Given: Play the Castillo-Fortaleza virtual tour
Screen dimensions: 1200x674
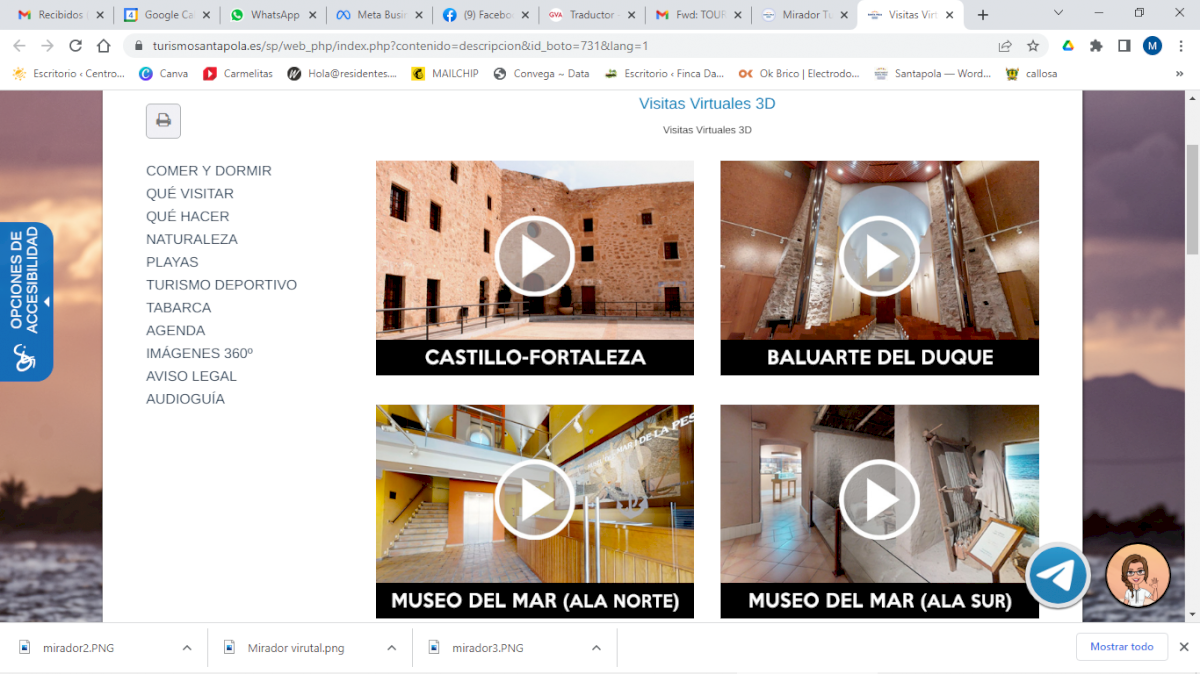Looking at the screenshot, I should 535,257.
